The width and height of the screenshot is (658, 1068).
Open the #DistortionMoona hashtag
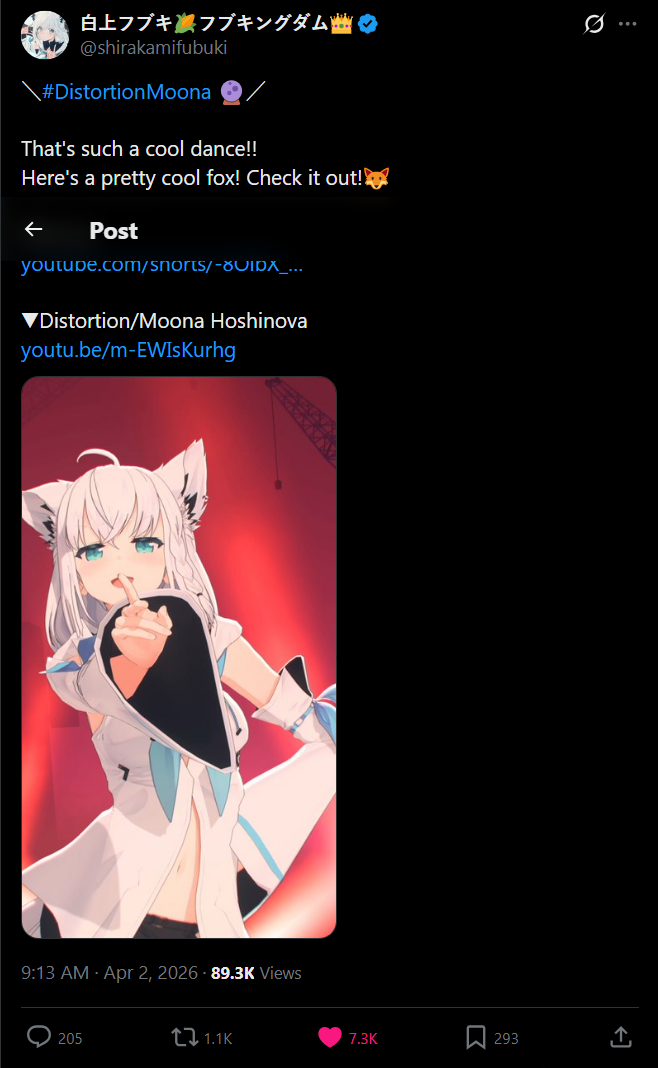click(x=127, y=91)
